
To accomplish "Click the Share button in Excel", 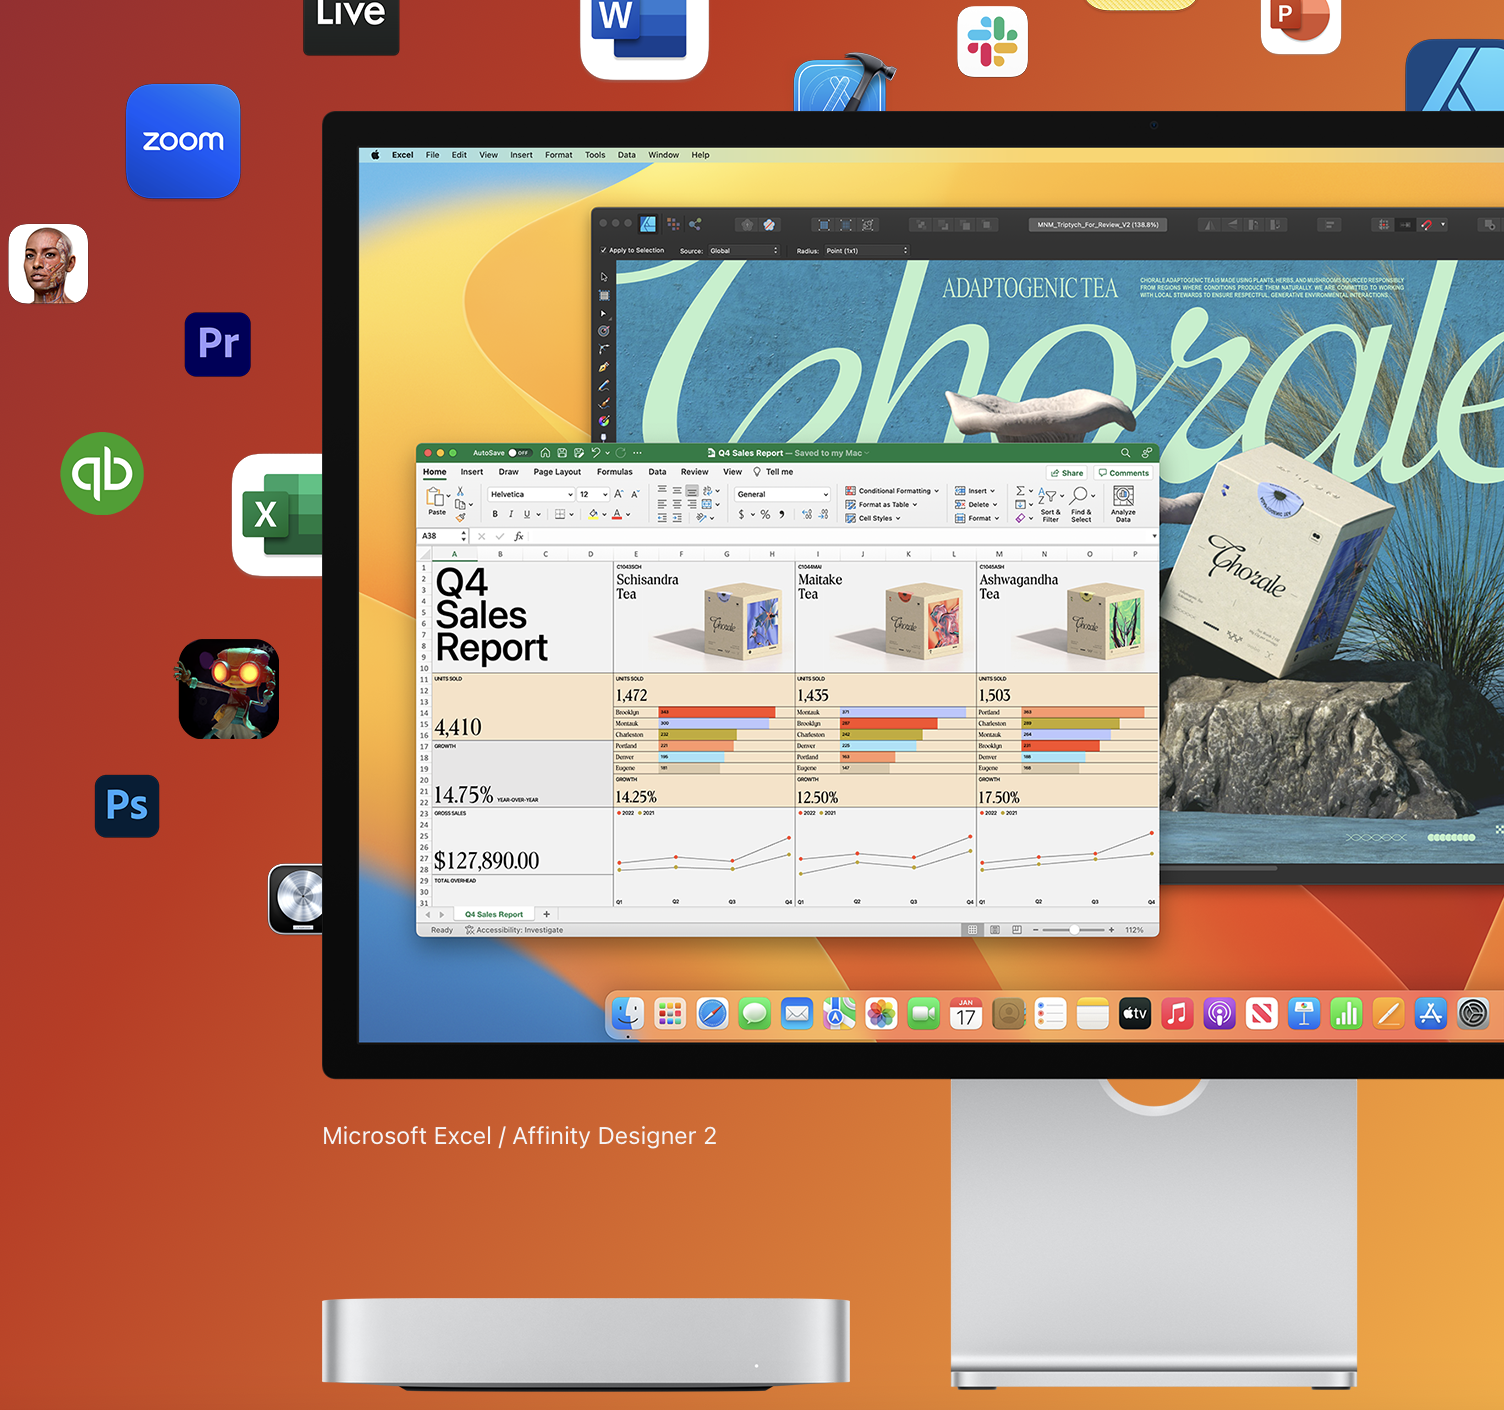I will [1067, 473].
